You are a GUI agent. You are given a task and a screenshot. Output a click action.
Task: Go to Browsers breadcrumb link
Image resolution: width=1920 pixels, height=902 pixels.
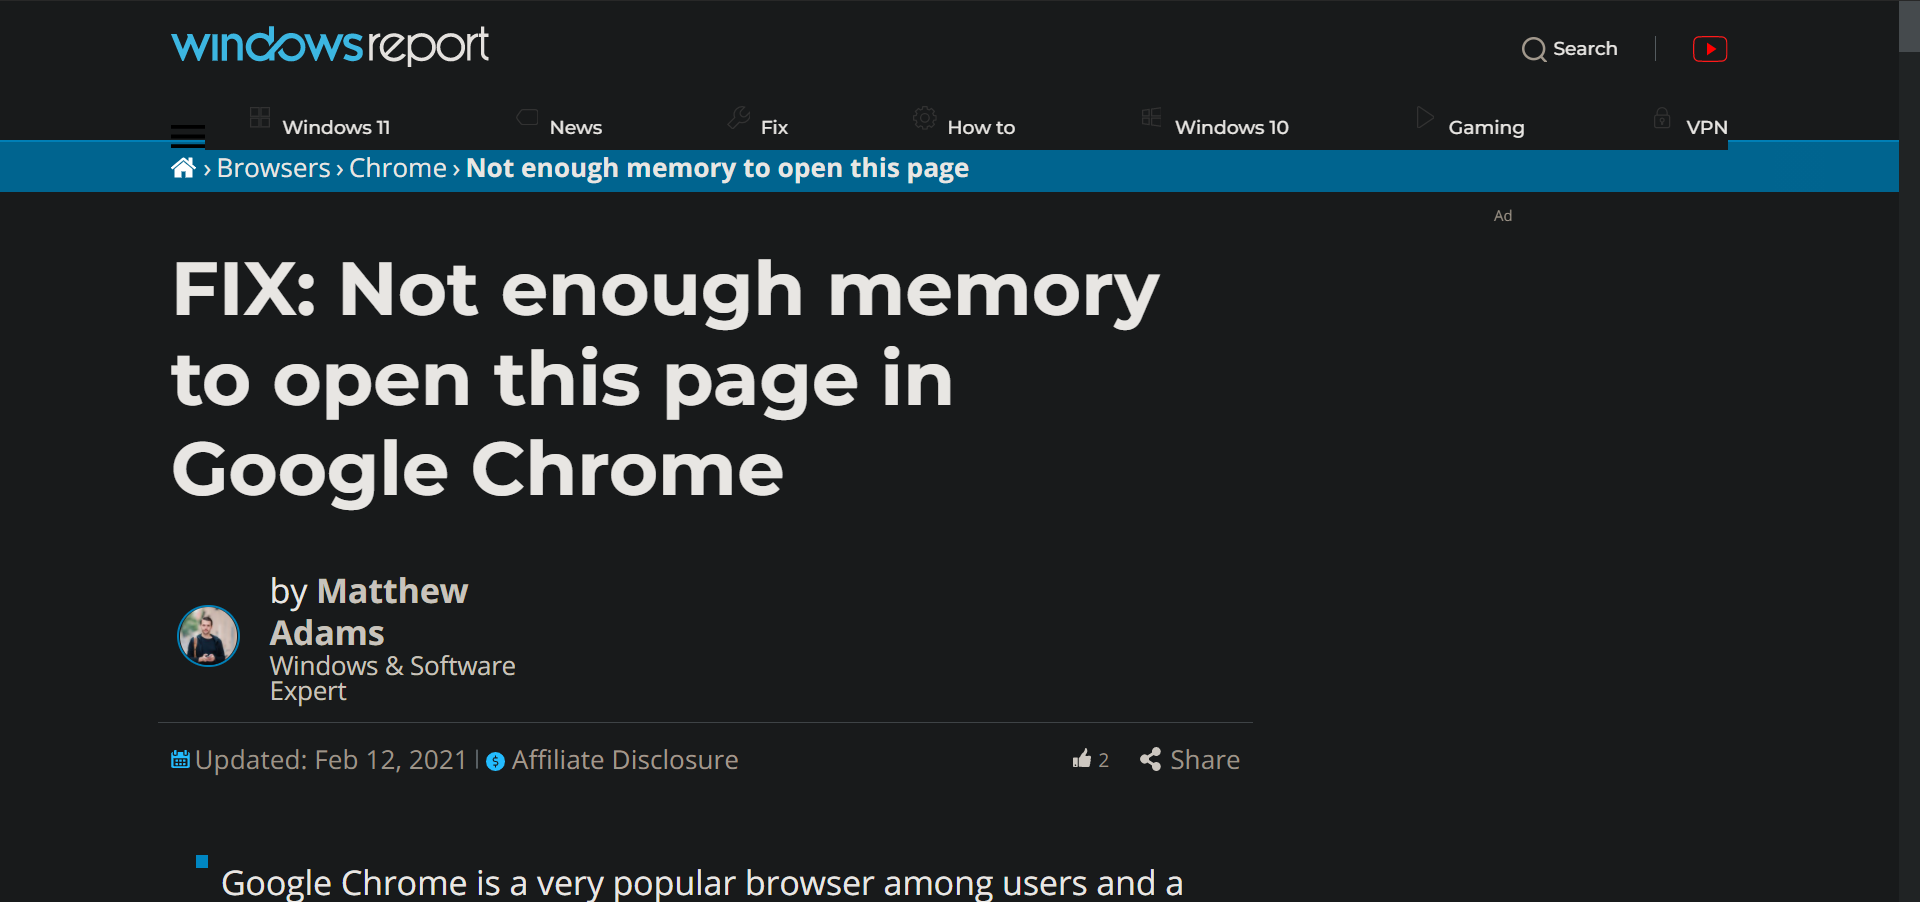(x=273, y=168)
